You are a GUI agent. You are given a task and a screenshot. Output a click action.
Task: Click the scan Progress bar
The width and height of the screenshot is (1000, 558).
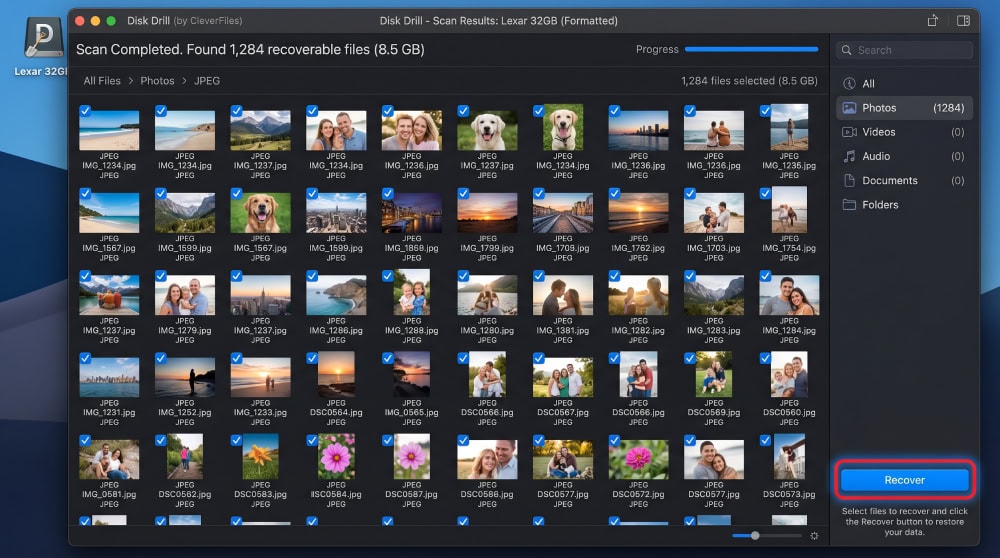click(x=751, y=49)
